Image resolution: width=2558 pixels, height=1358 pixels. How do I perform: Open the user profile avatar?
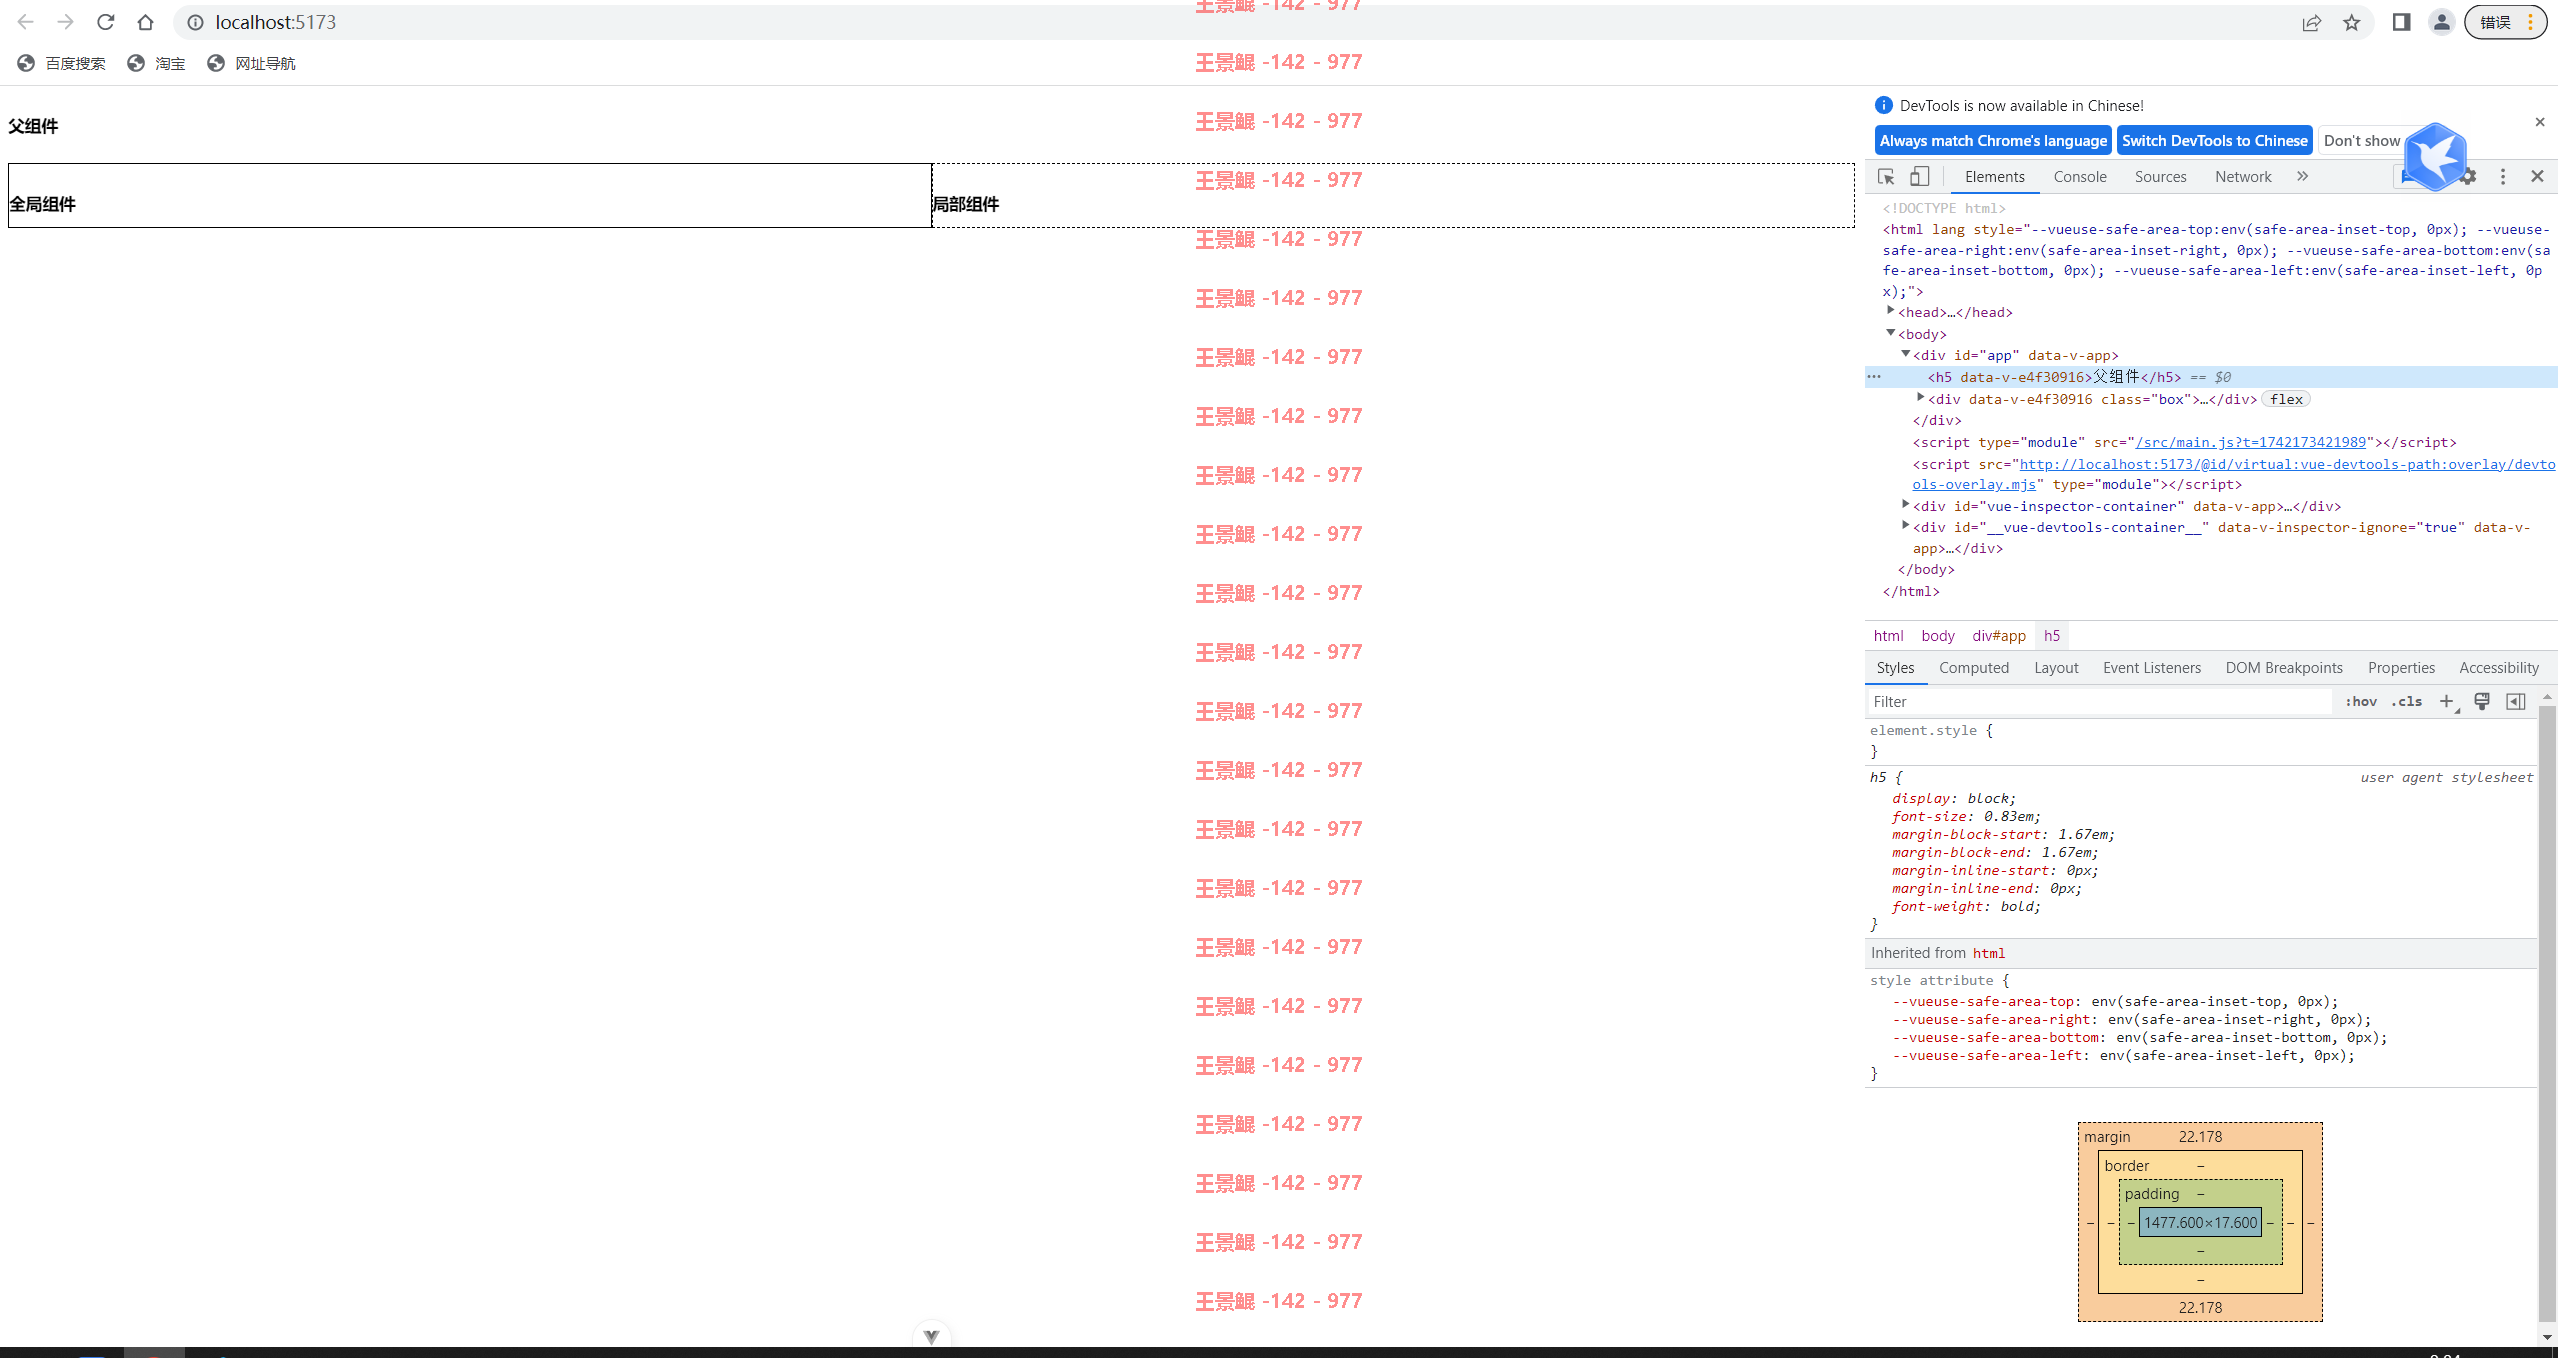[2441, 22]
